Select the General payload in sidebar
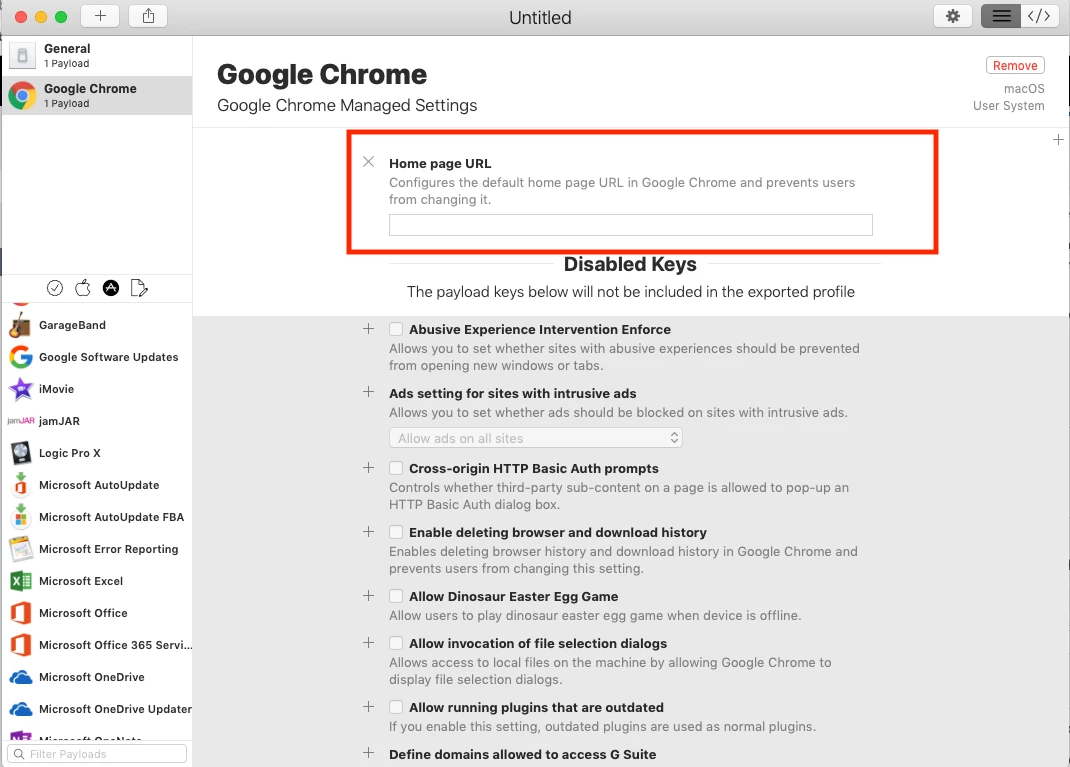This screenshot has width=1070, height=767. point(97,55)
